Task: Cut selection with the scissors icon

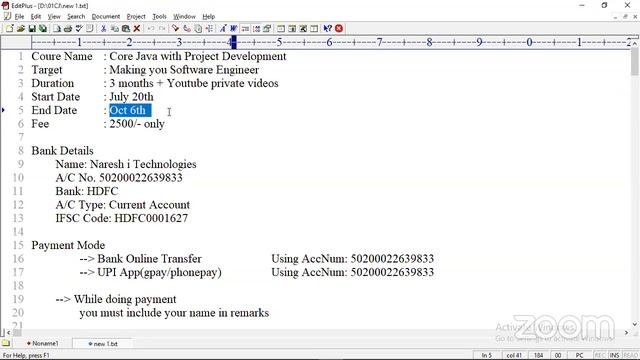Action: pyautogui.click(x=103, y=29)
